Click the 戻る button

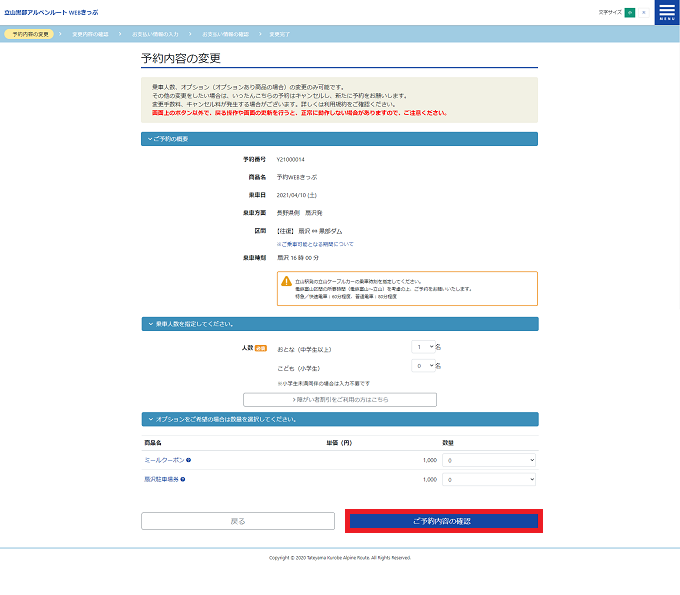tap(238, 521)
